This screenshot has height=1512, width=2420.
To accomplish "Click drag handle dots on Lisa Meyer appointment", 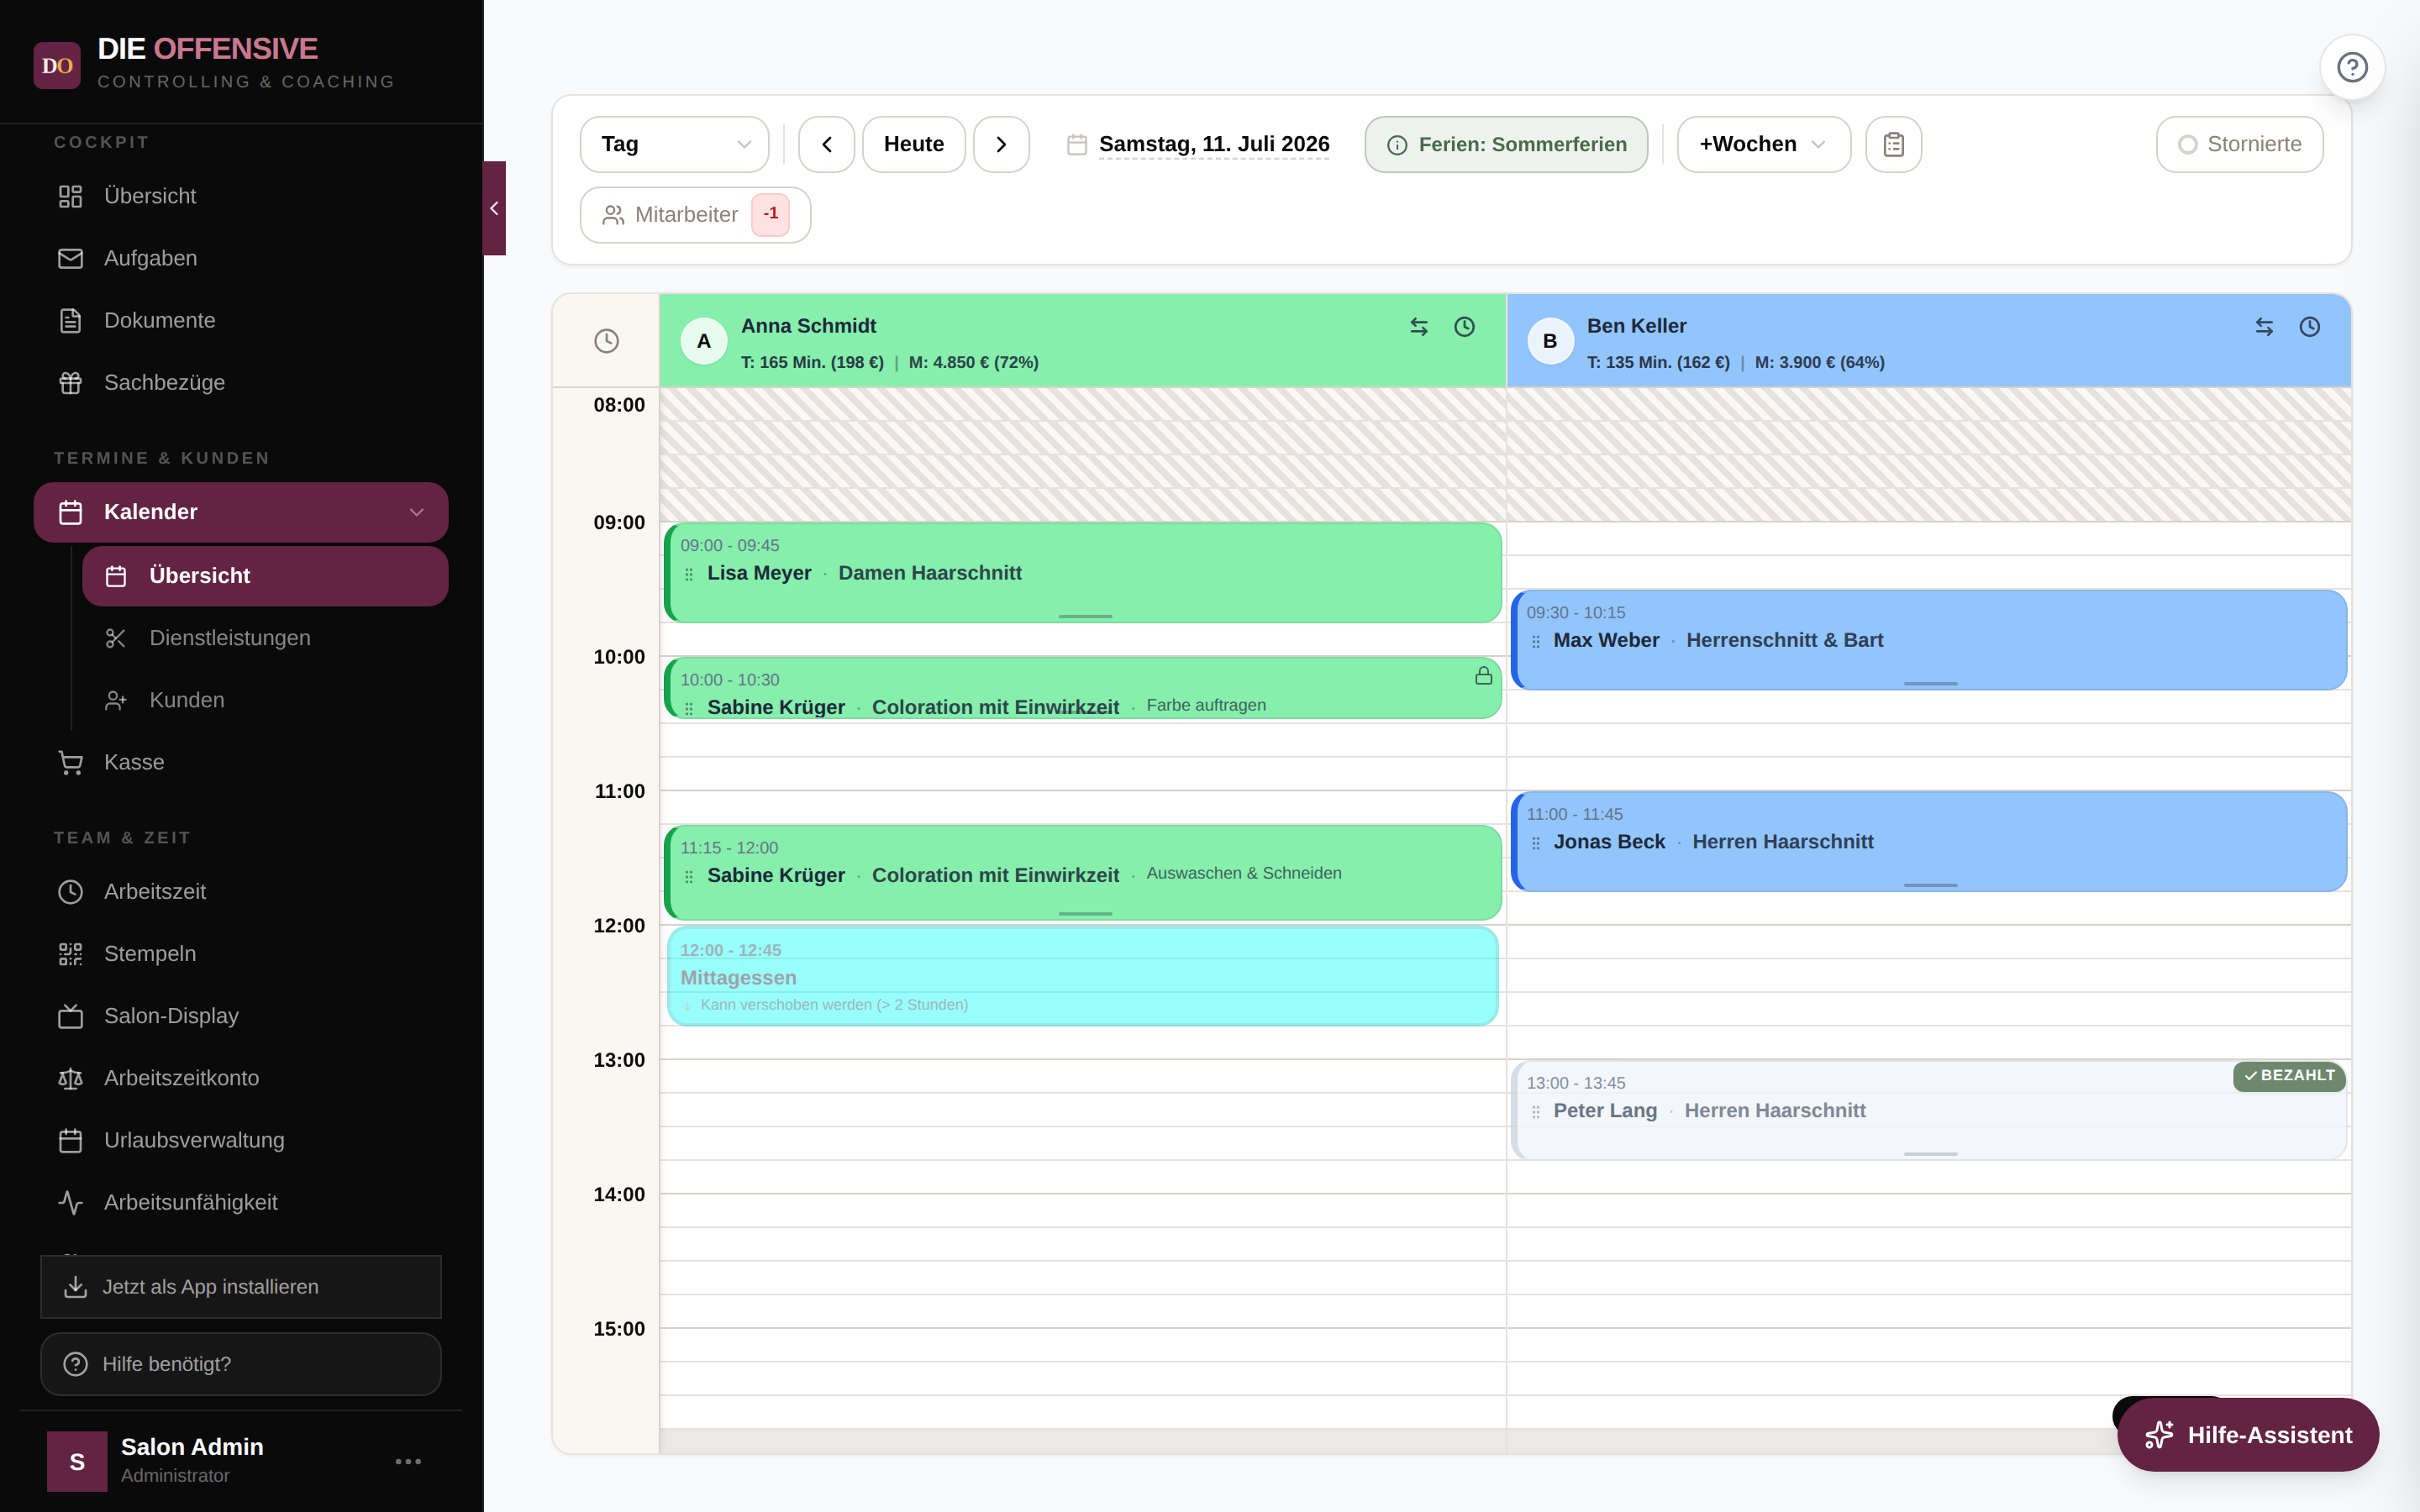I will pos(689,574).
